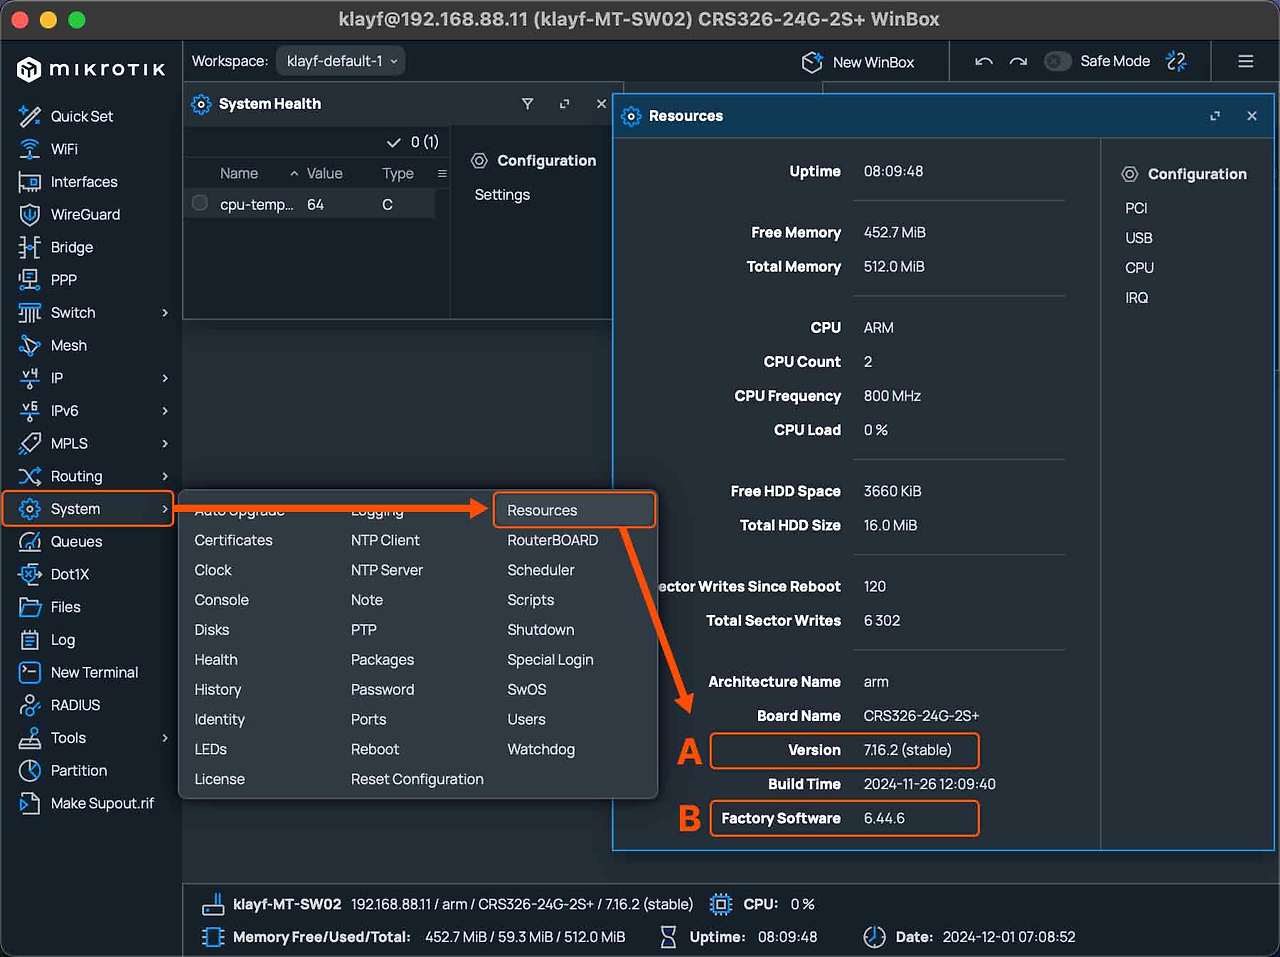
Task: Open Quick Set from the sidebar
Action: (82, 116)
